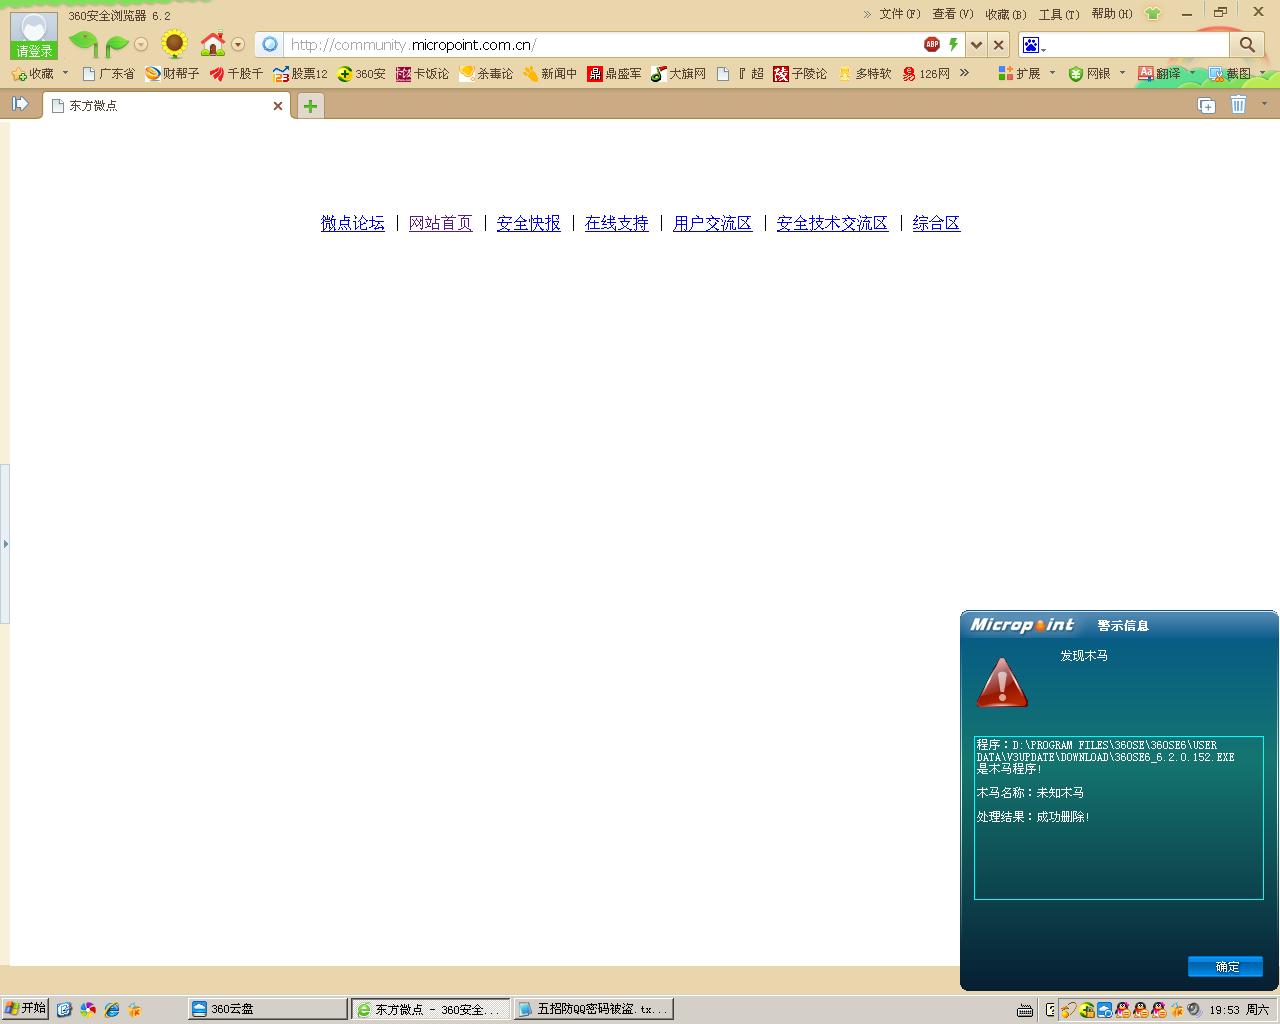Image resolution: width=1280 pixels, height=1024 pixels.
Task: Expand the 网银 dropdown arrow
Action: point(1122,73)
